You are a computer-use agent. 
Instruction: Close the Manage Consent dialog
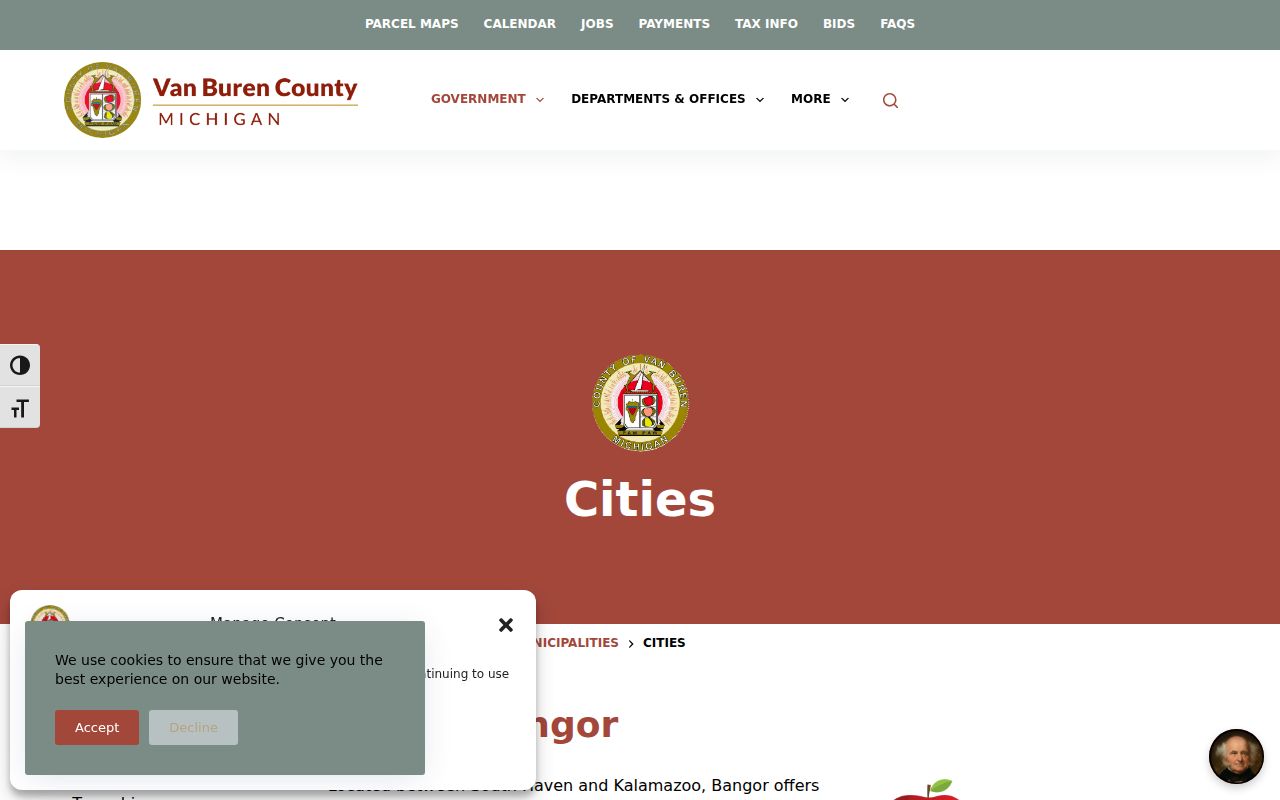click(x=506, y=625)
